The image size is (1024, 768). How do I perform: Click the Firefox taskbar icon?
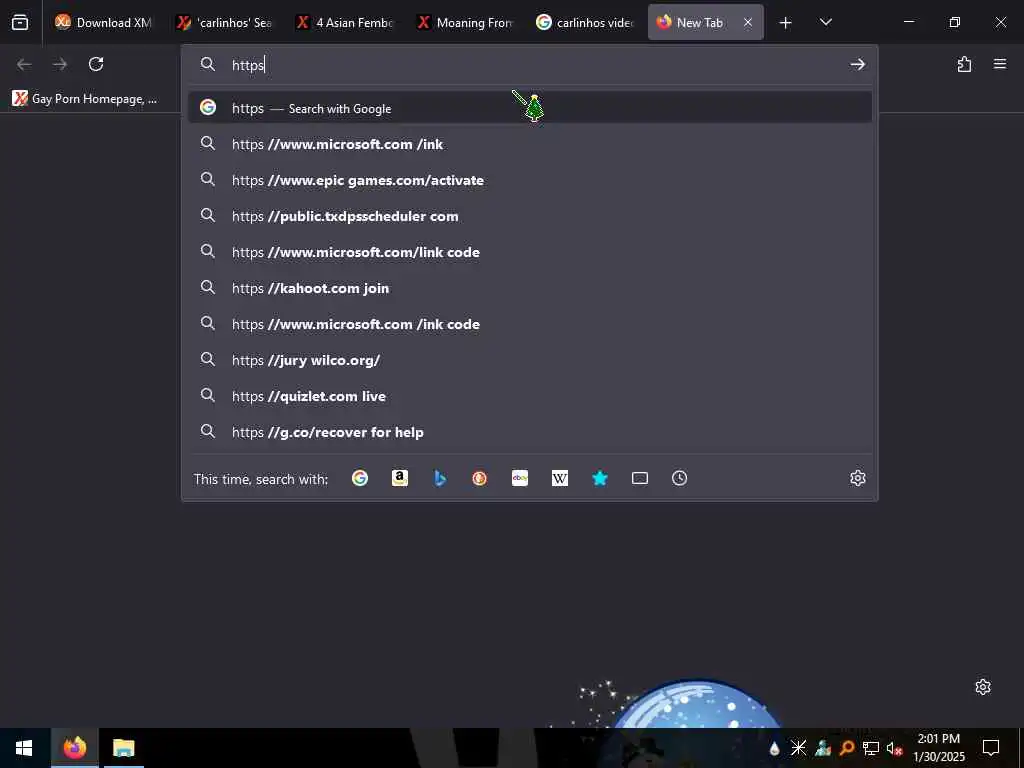74,748
